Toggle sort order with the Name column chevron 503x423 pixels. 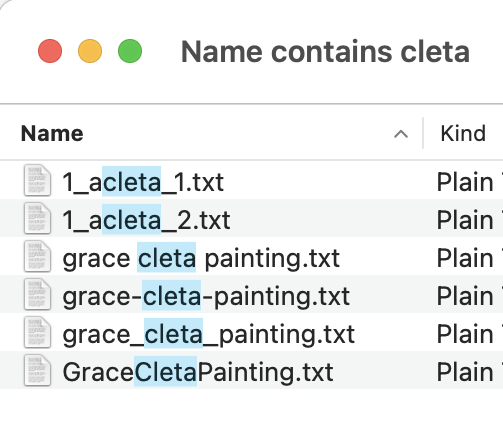[401, 134]
